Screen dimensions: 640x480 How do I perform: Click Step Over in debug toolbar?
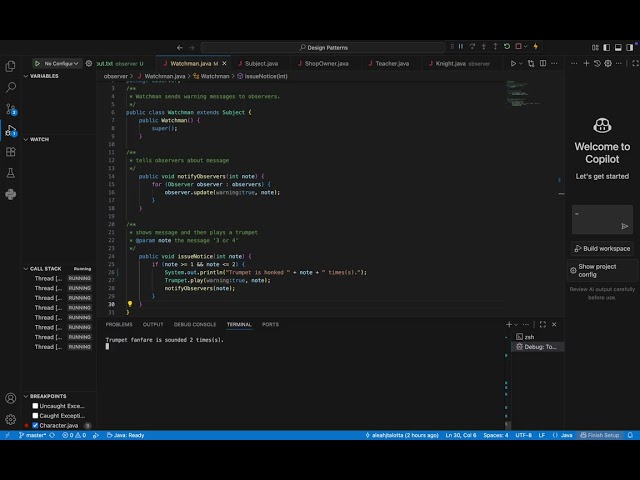pyautogui.click(x=472, y=47)
